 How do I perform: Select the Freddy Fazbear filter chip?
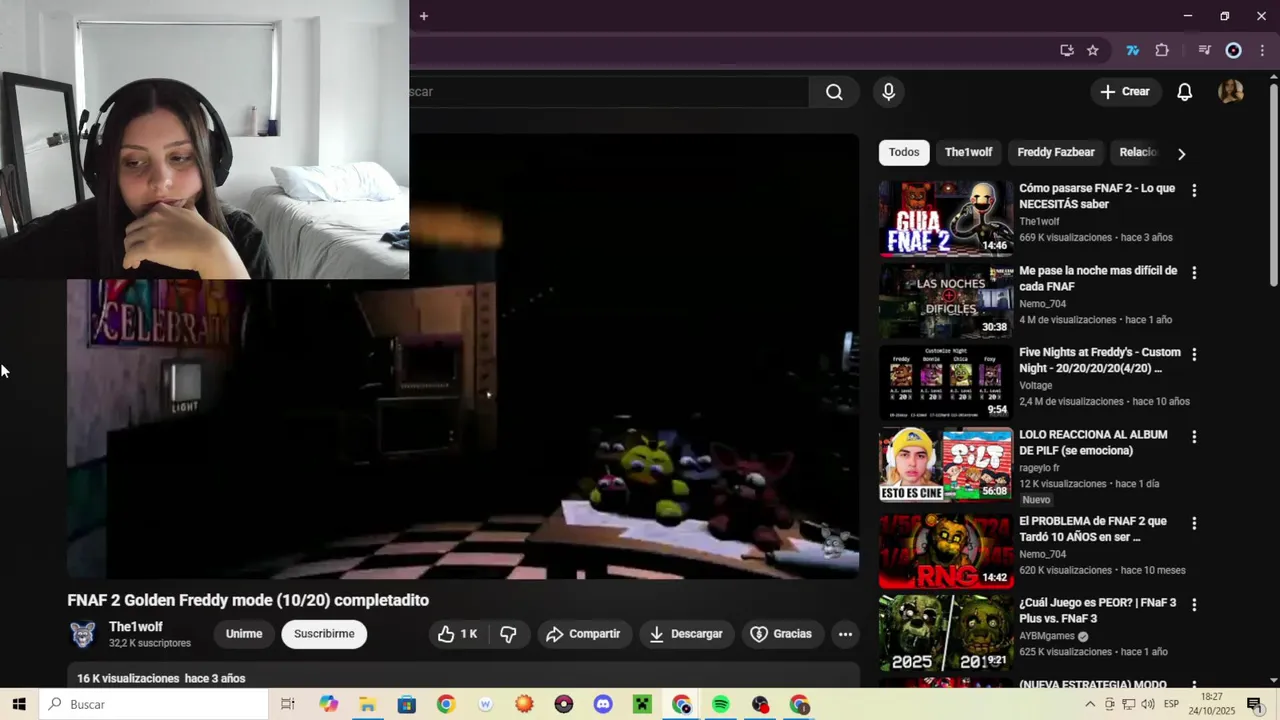click(x=1056, y=152)
